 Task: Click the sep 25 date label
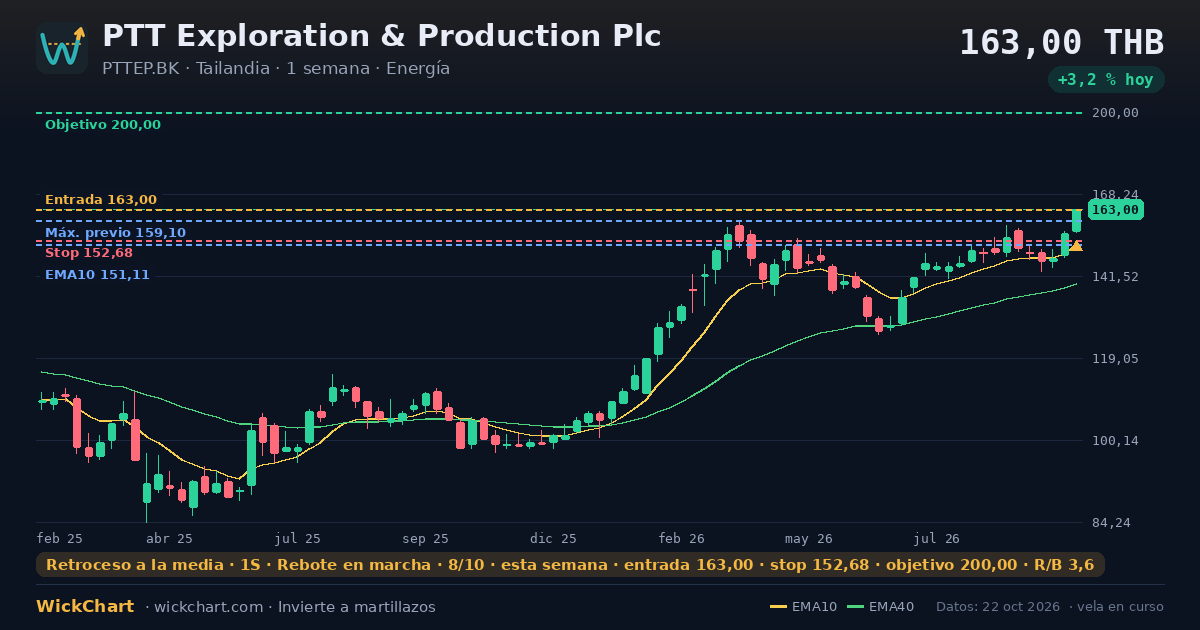426,539
